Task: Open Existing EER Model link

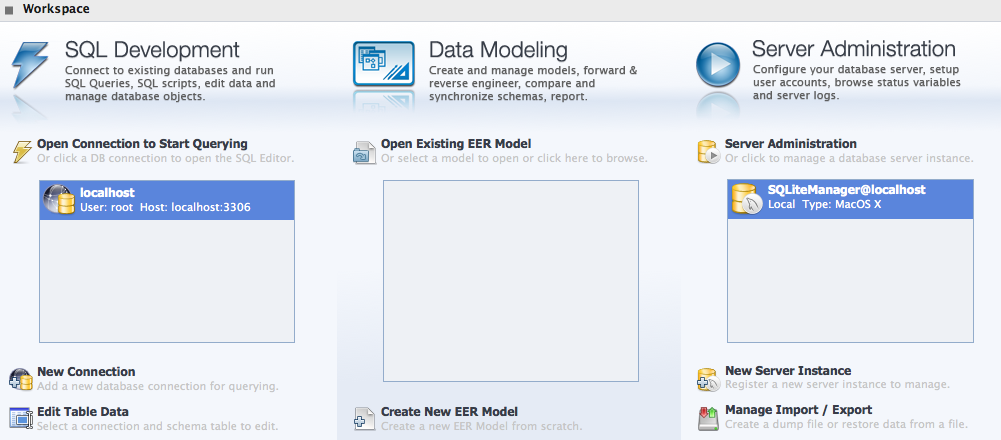Action: pos(456,144)
